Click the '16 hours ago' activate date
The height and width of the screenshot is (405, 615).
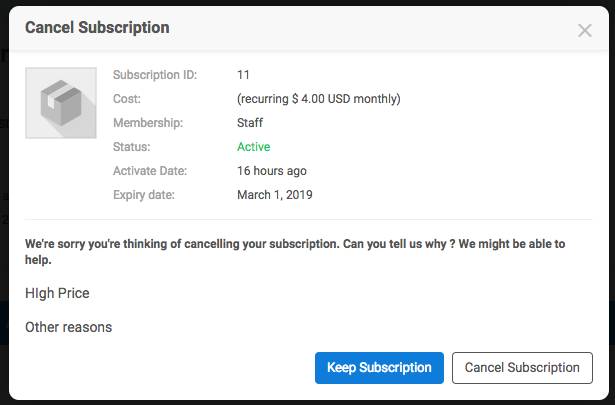272,171
